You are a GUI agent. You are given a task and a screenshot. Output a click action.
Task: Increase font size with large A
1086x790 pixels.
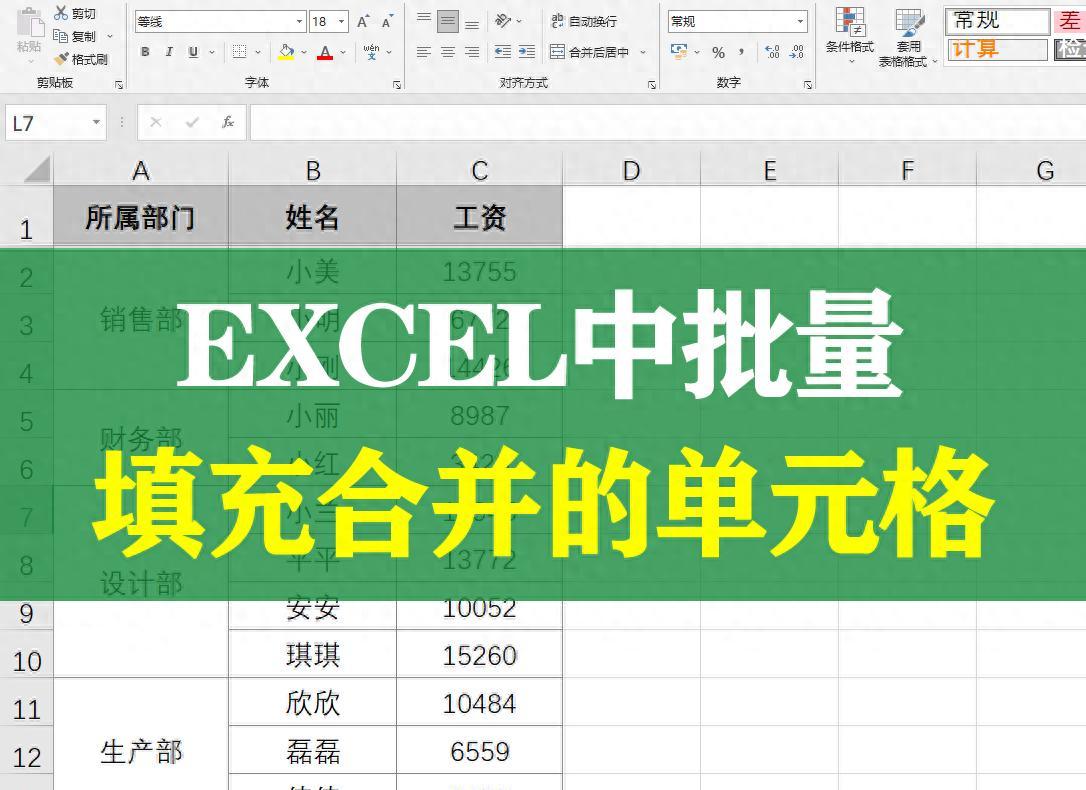(363, 21)
